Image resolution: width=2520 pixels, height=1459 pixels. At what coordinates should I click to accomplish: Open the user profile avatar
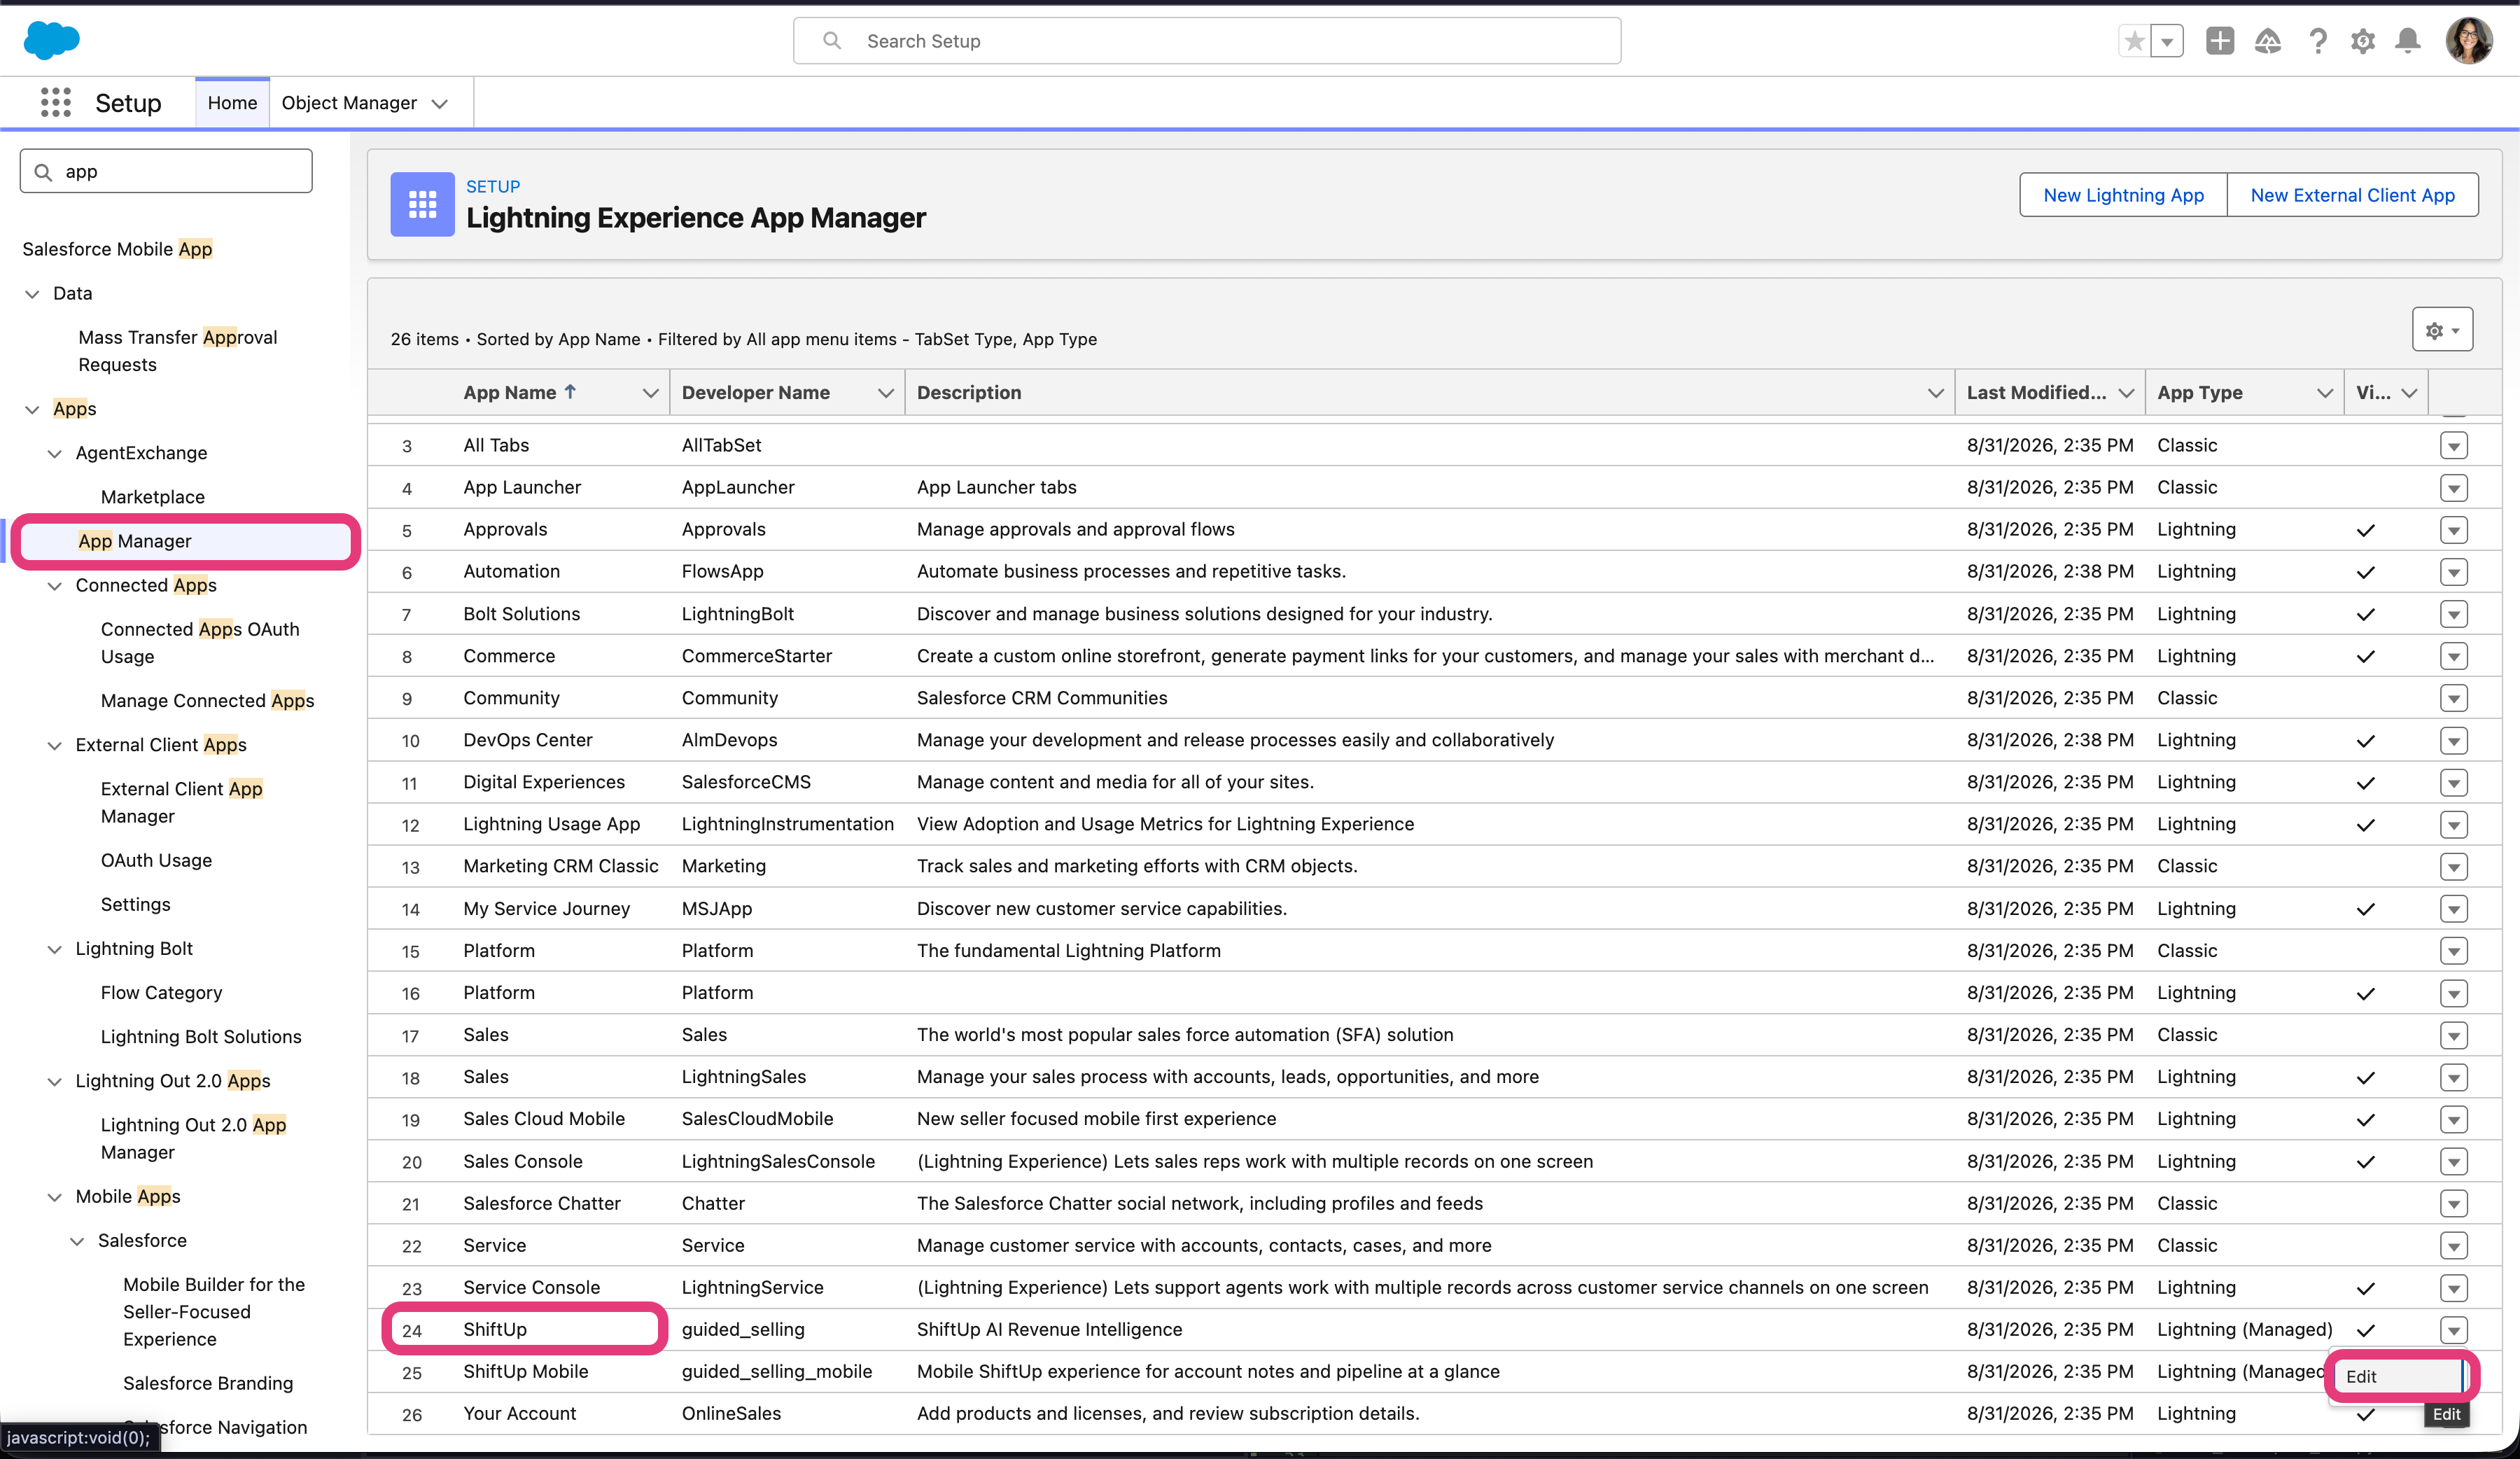point(2469,41)
